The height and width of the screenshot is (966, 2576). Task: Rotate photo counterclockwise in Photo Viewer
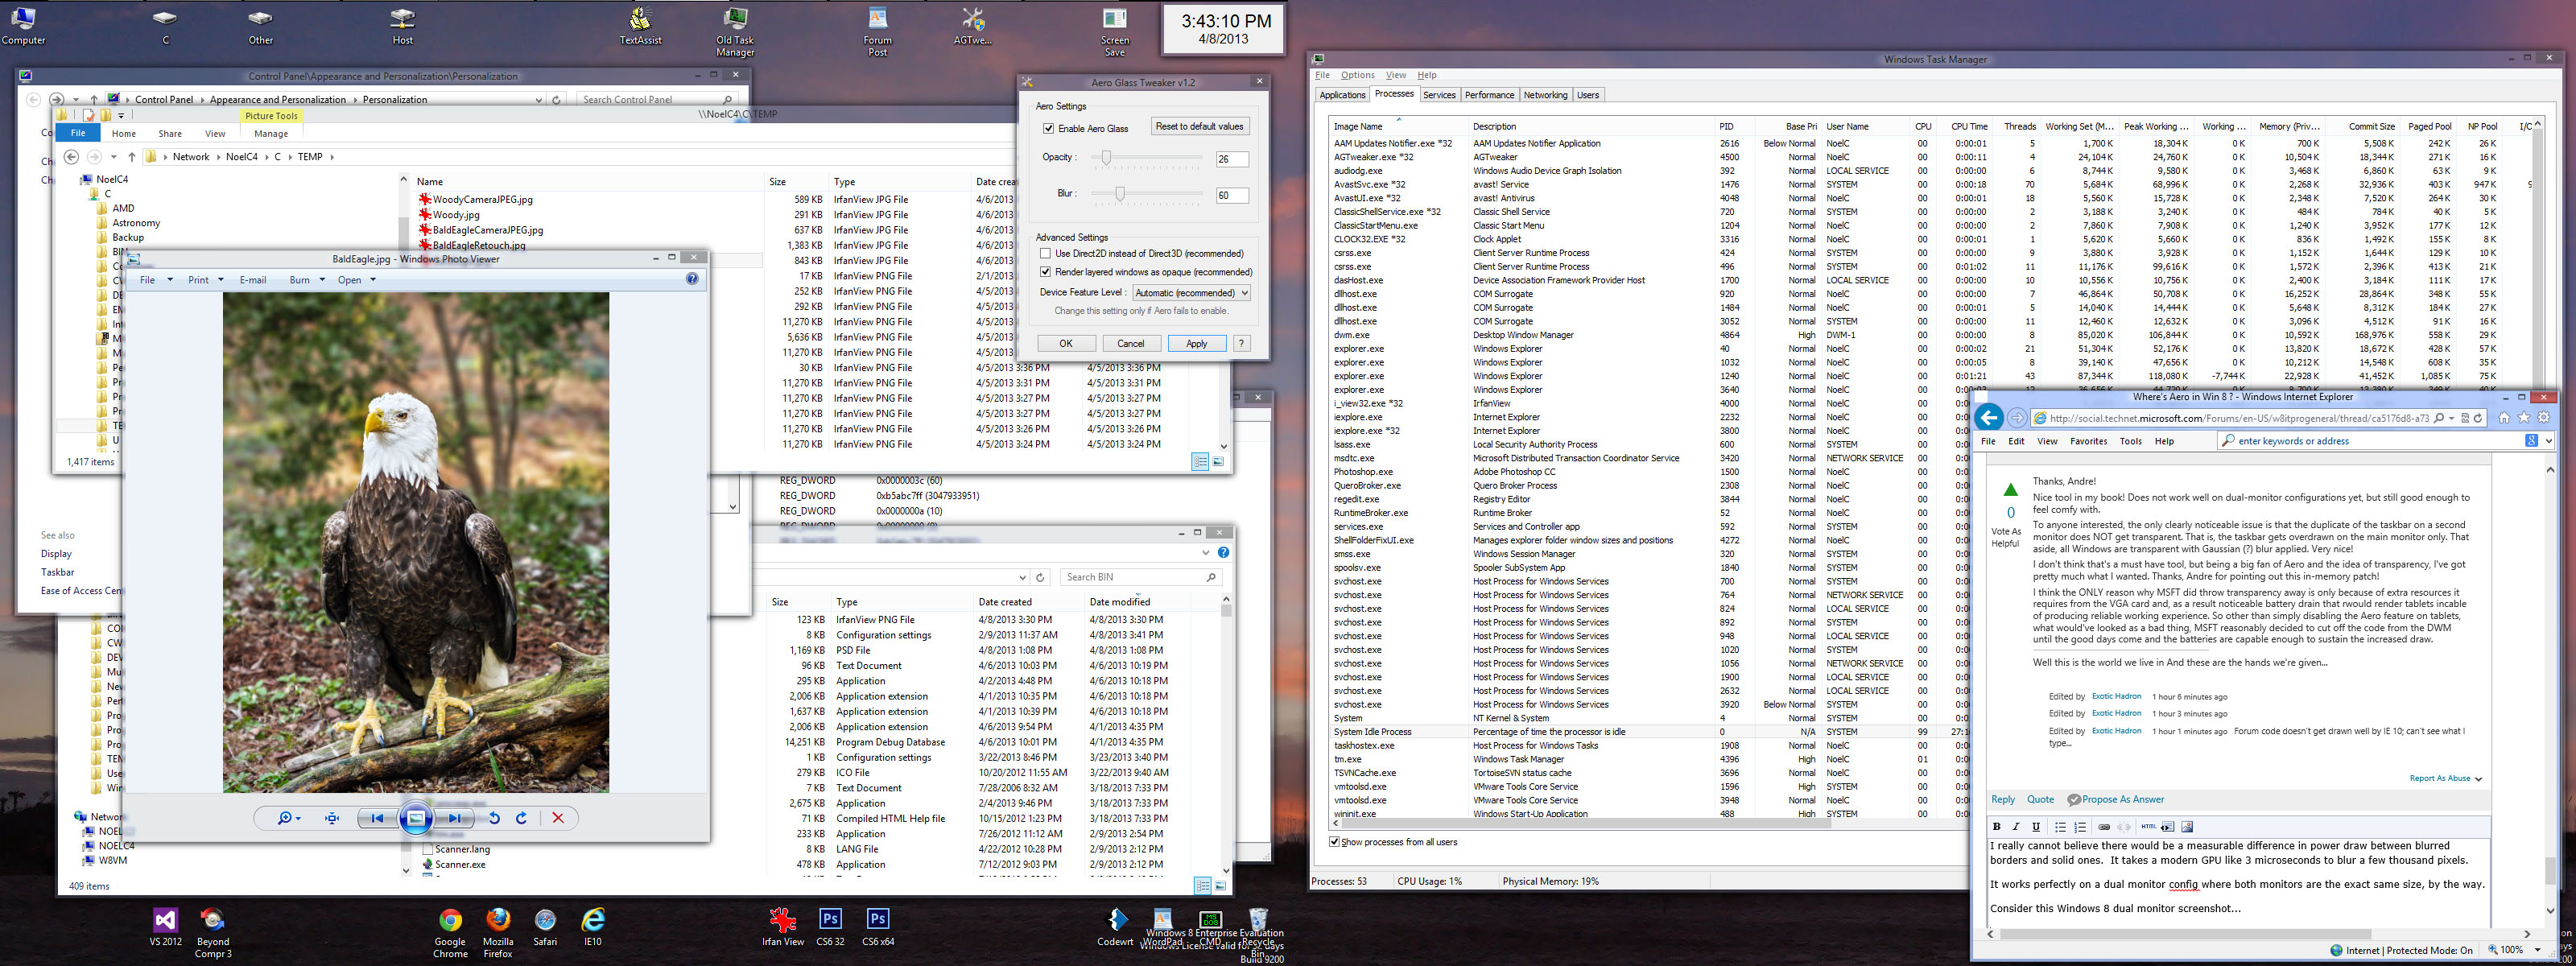(x=494, y=818)
